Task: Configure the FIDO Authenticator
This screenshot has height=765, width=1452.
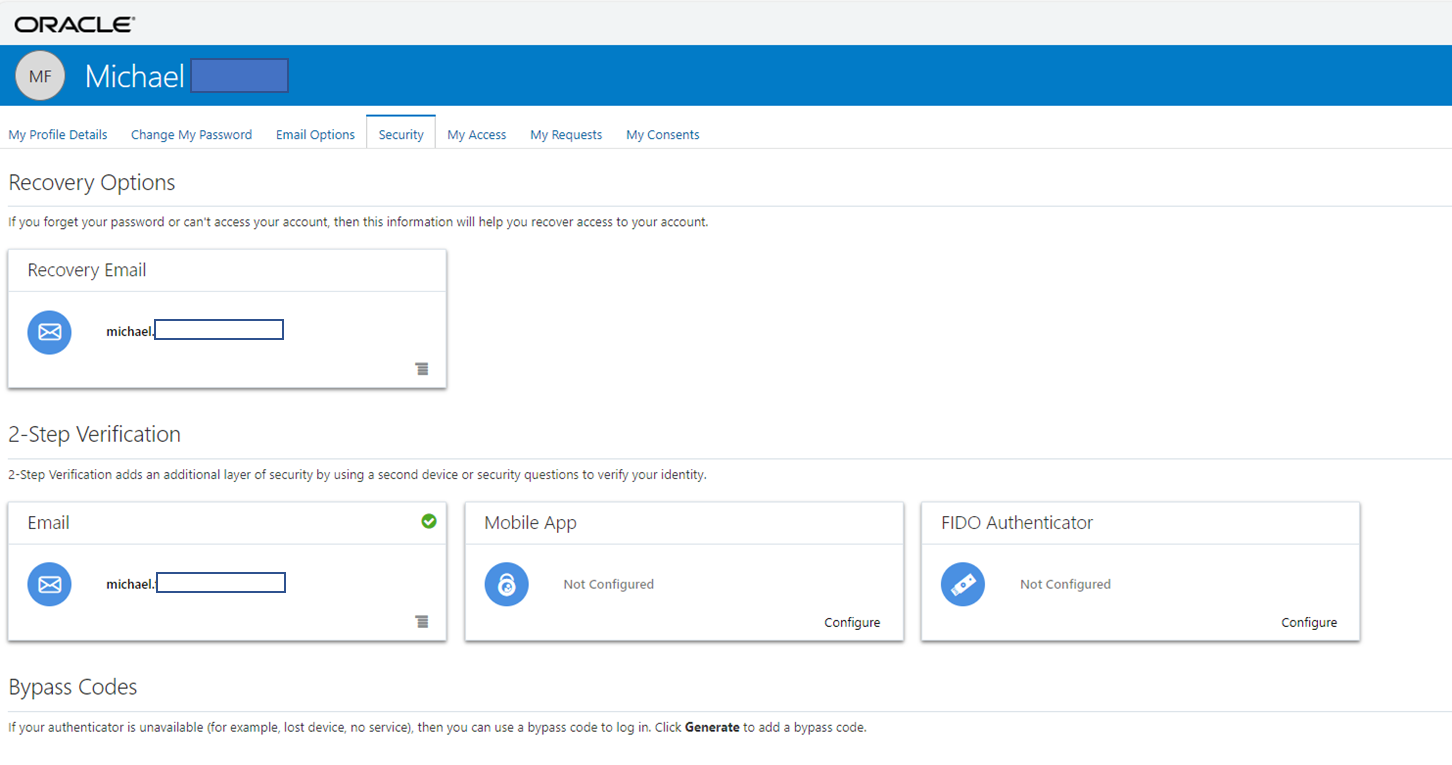Action: tap(1309, 622)
